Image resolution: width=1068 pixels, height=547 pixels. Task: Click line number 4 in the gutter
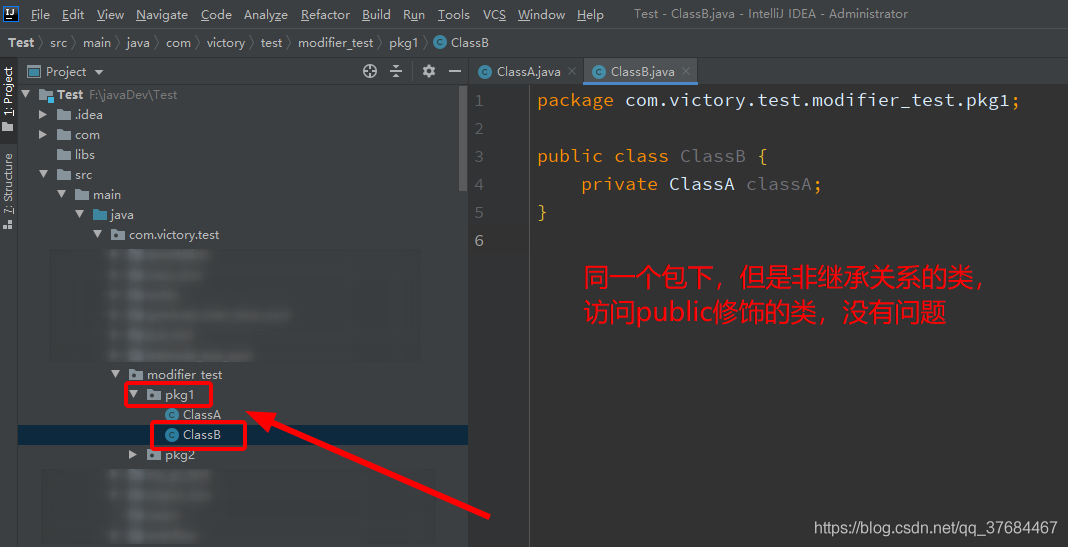click(x=480, y=184)
